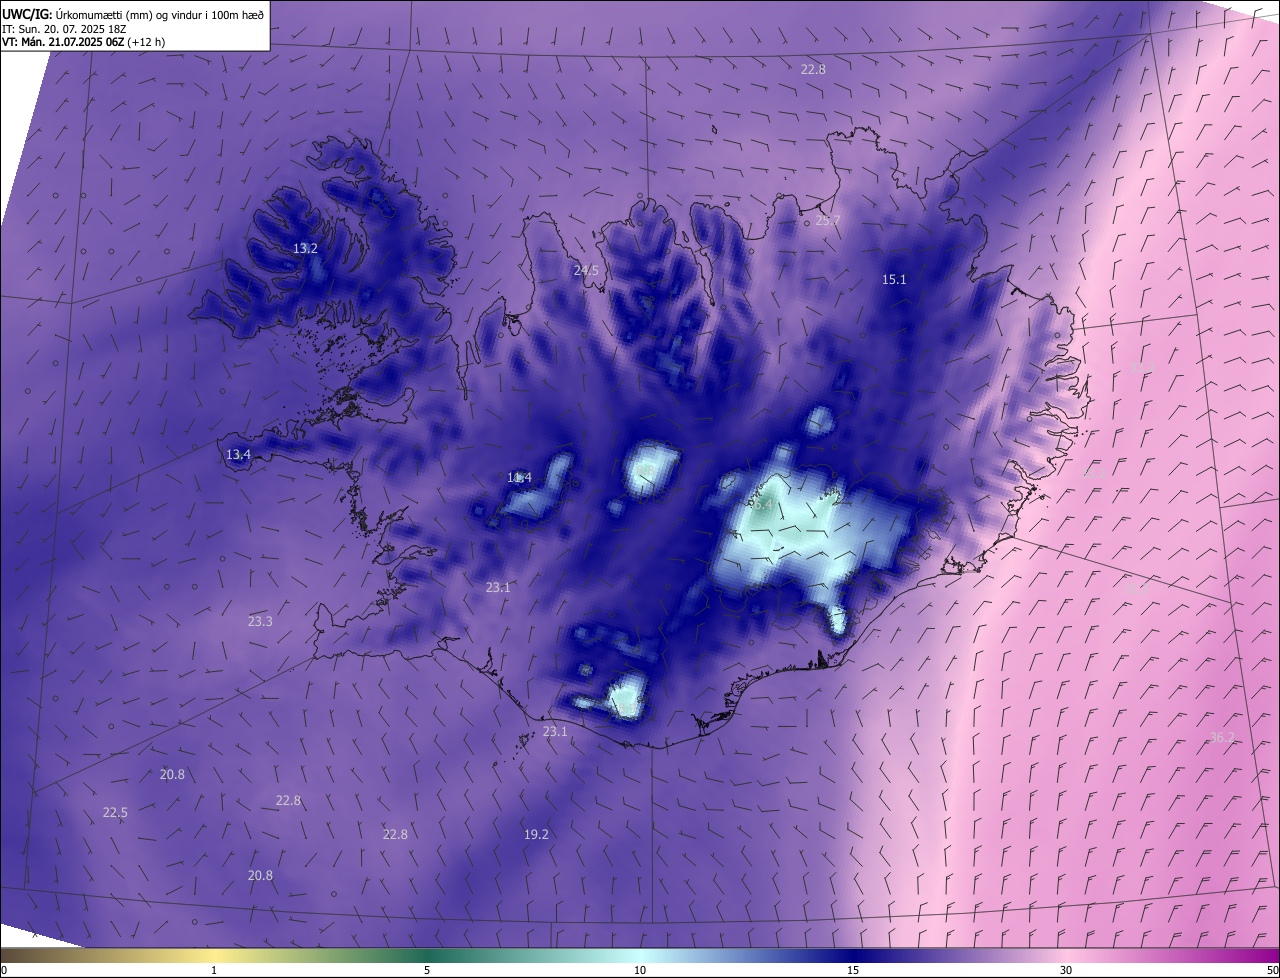
Task: Click the 5 tick on the color scale
Action: point(427,970)
